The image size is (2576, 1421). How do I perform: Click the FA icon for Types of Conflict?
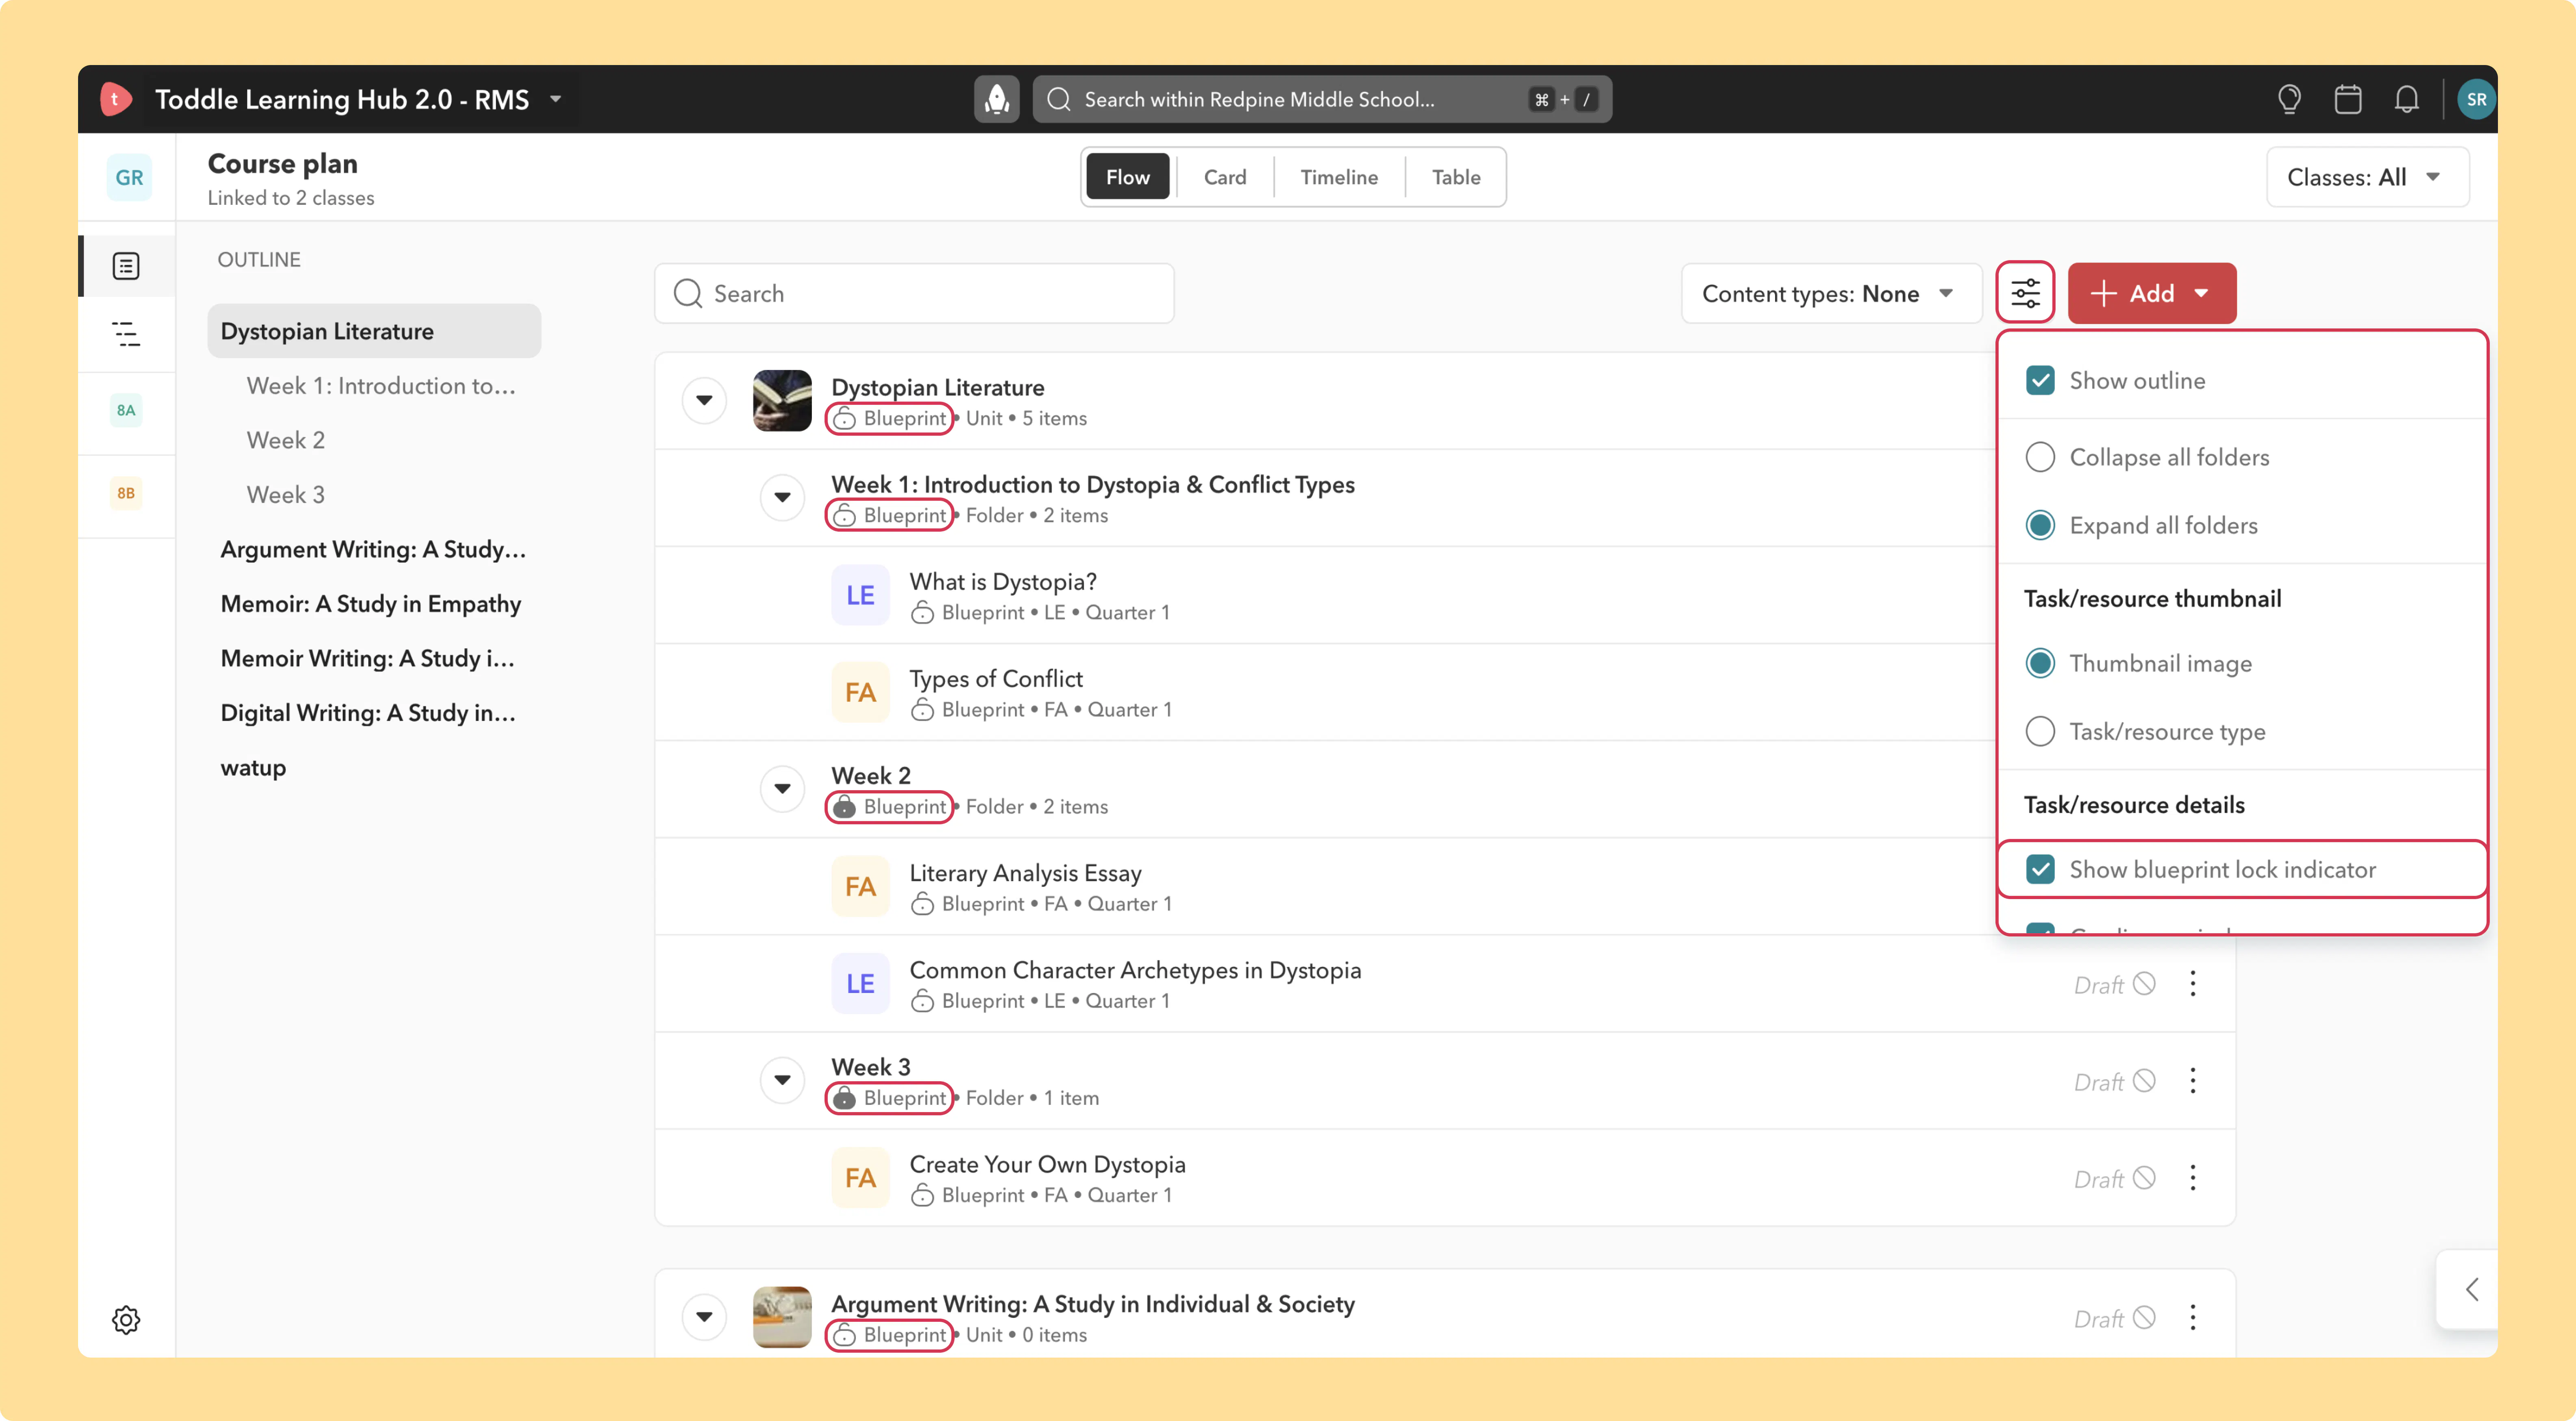coord(860,692)
